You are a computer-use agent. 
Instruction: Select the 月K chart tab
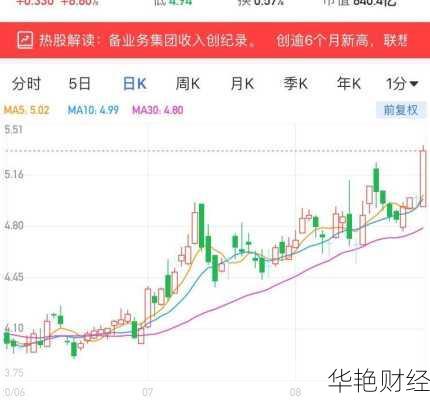pyautogui.click(x=242, y=84)
